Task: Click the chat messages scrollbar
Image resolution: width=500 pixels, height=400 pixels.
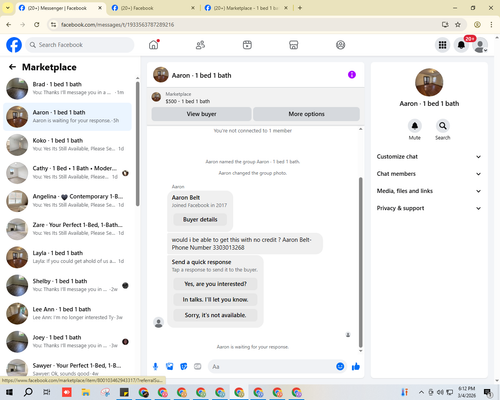Action: [360, 262]
